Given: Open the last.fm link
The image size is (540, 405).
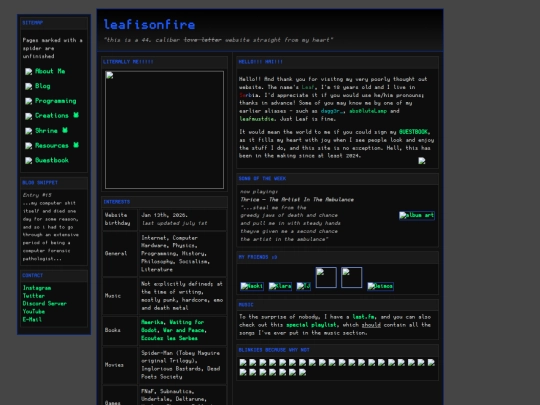Looking at the screenshot, I should click(364, 317).
